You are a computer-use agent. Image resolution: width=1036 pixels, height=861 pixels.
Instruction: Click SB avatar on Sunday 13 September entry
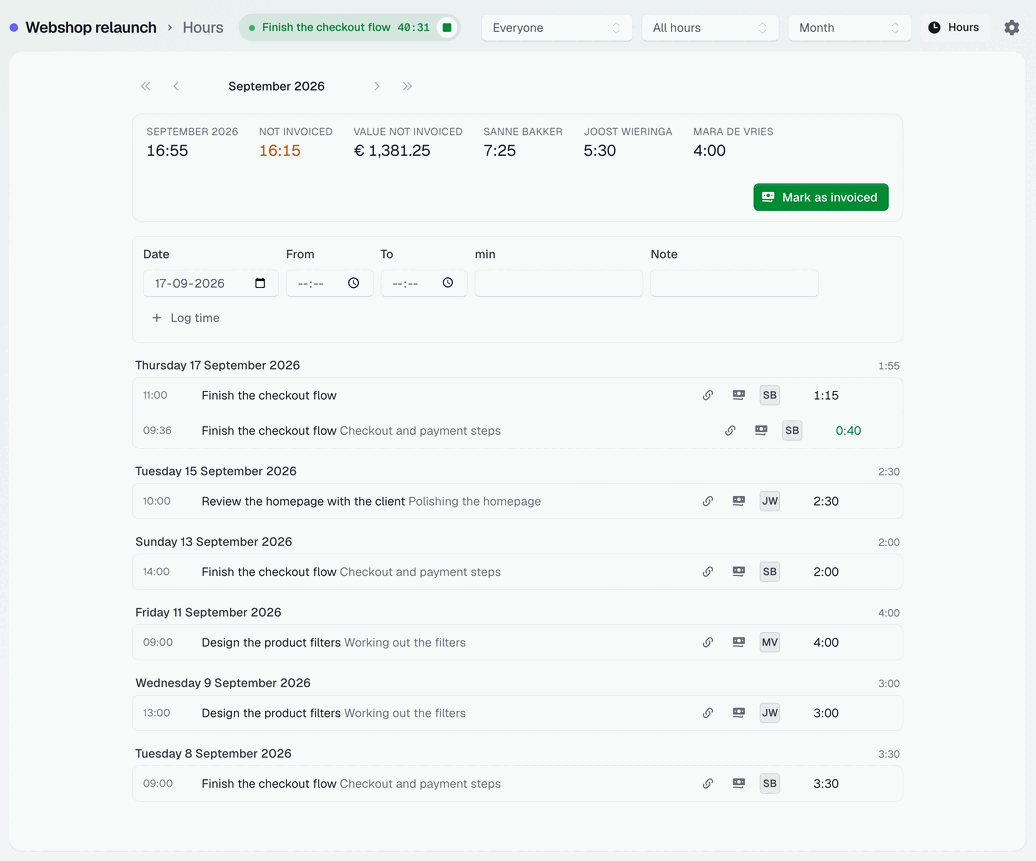click(770, 572)
